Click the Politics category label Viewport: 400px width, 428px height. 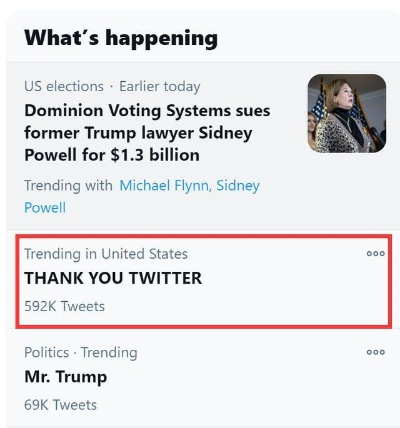click(x=47, y=352)
